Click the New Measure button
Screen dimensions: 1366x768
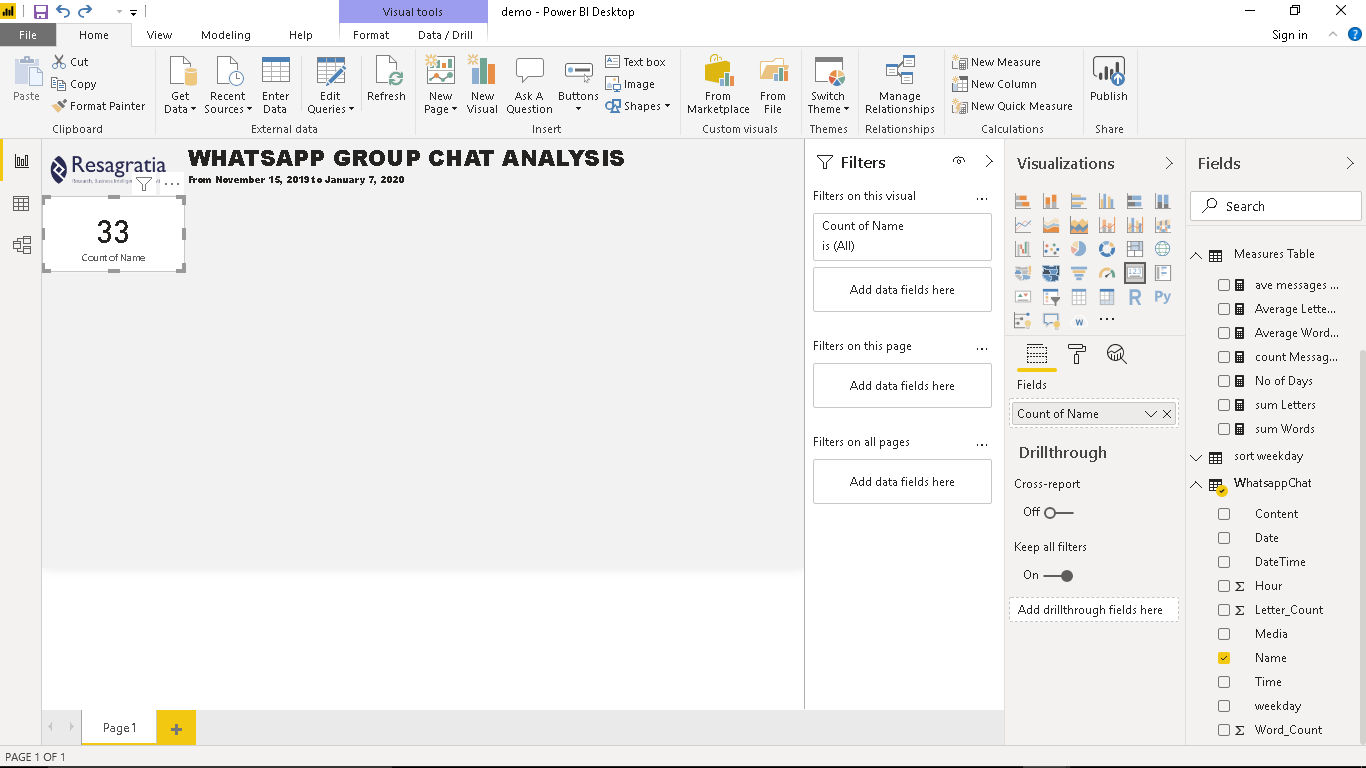997,62
